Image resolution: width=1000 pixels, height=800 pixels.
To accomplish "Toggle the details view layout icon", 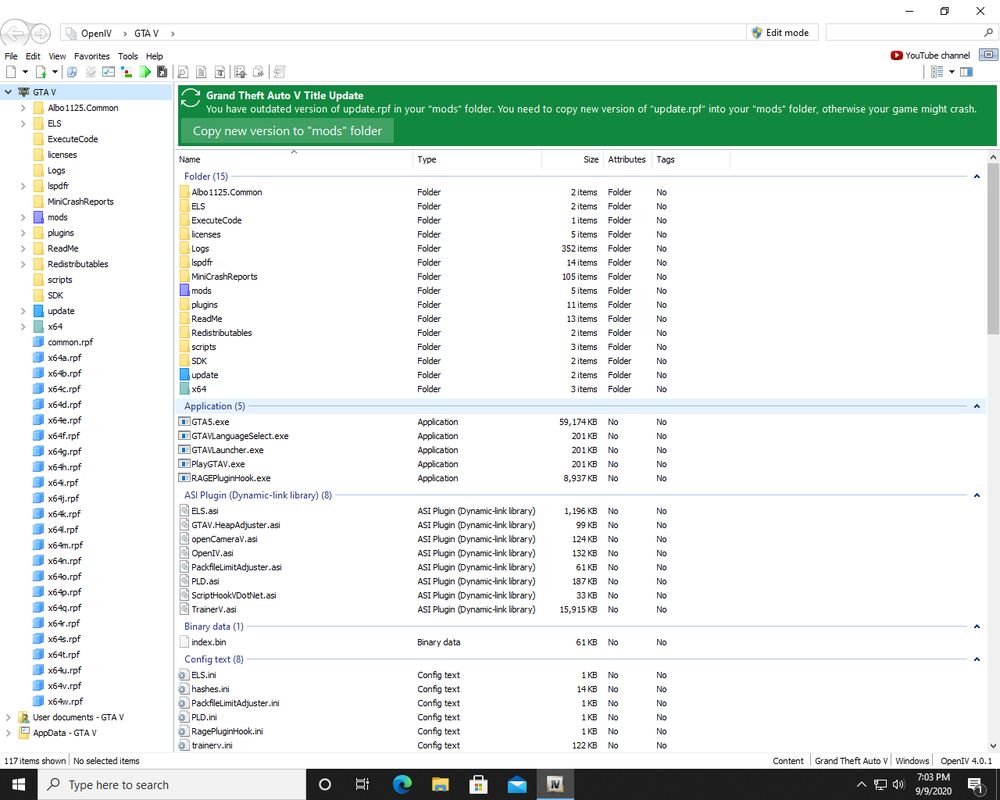I will (938, 72).
